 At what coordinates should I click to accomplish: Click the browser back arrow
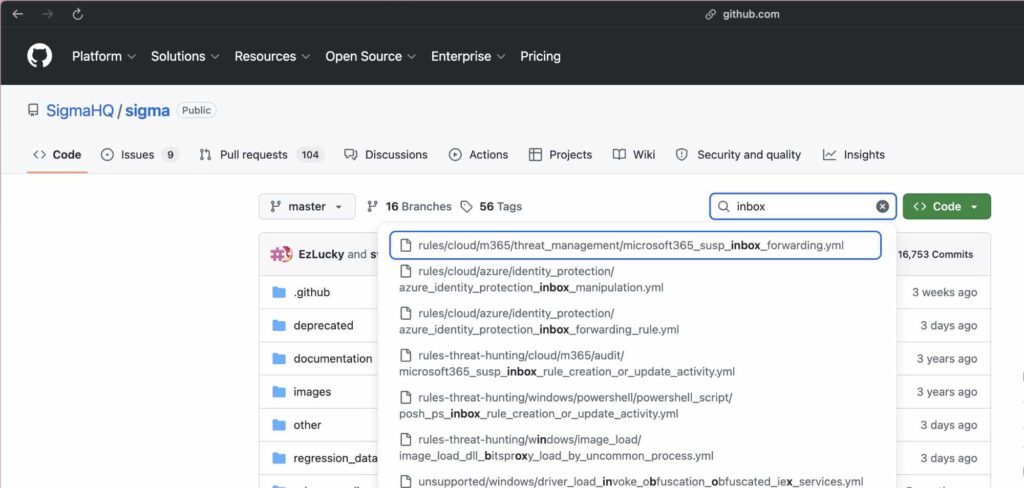[17, 15]
